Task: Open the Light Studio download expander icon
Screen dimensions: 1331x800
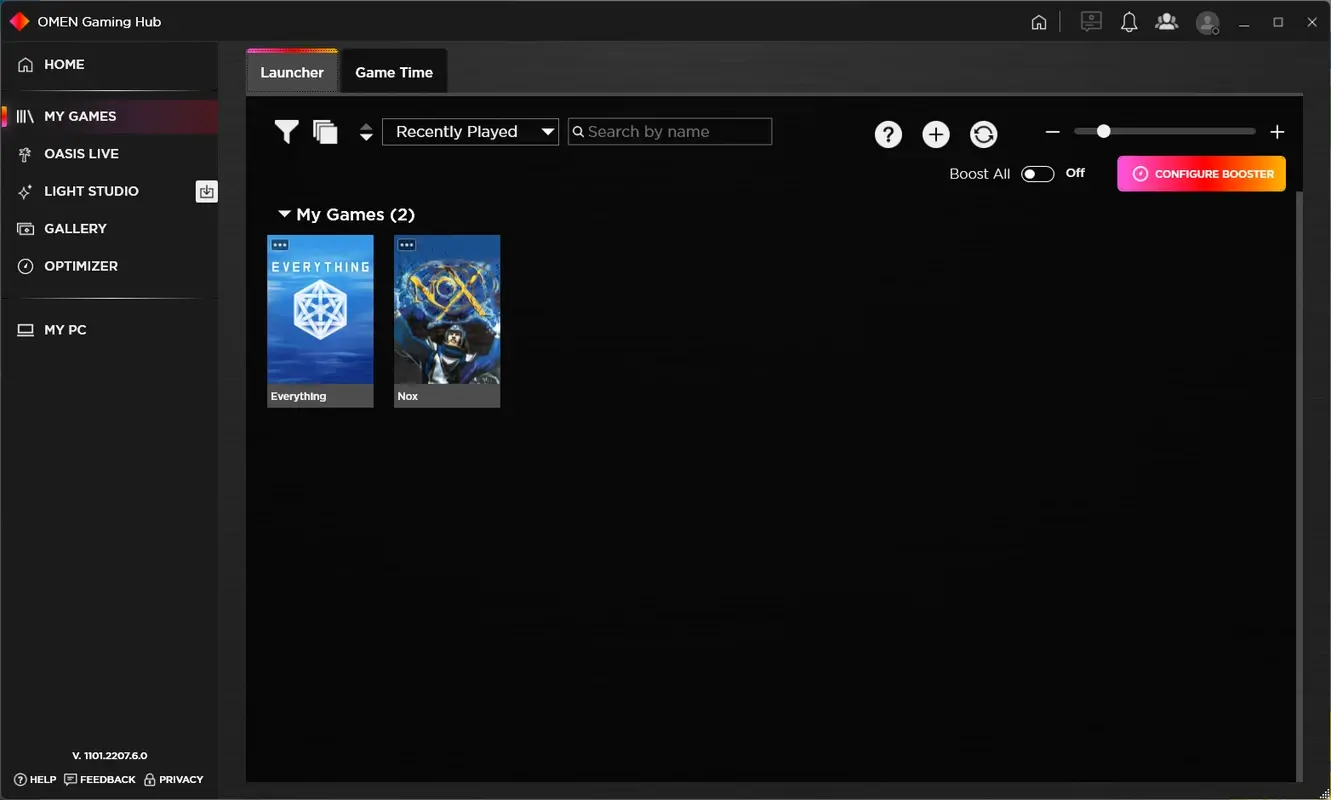Action: [206, 191]
